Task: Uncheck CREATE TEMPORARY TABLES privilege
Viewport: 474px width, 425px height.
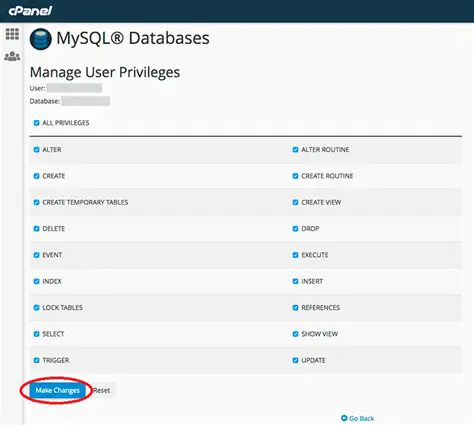Action: tap(37, 202)
